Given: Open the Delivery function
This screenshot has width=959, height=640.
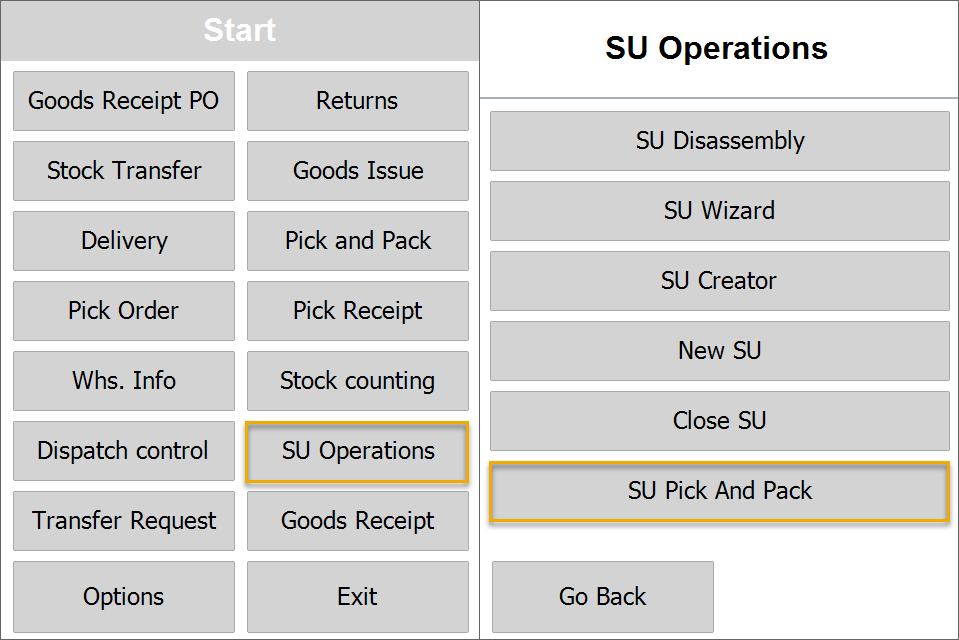Looking at the screenshot, I should [123, 241].
